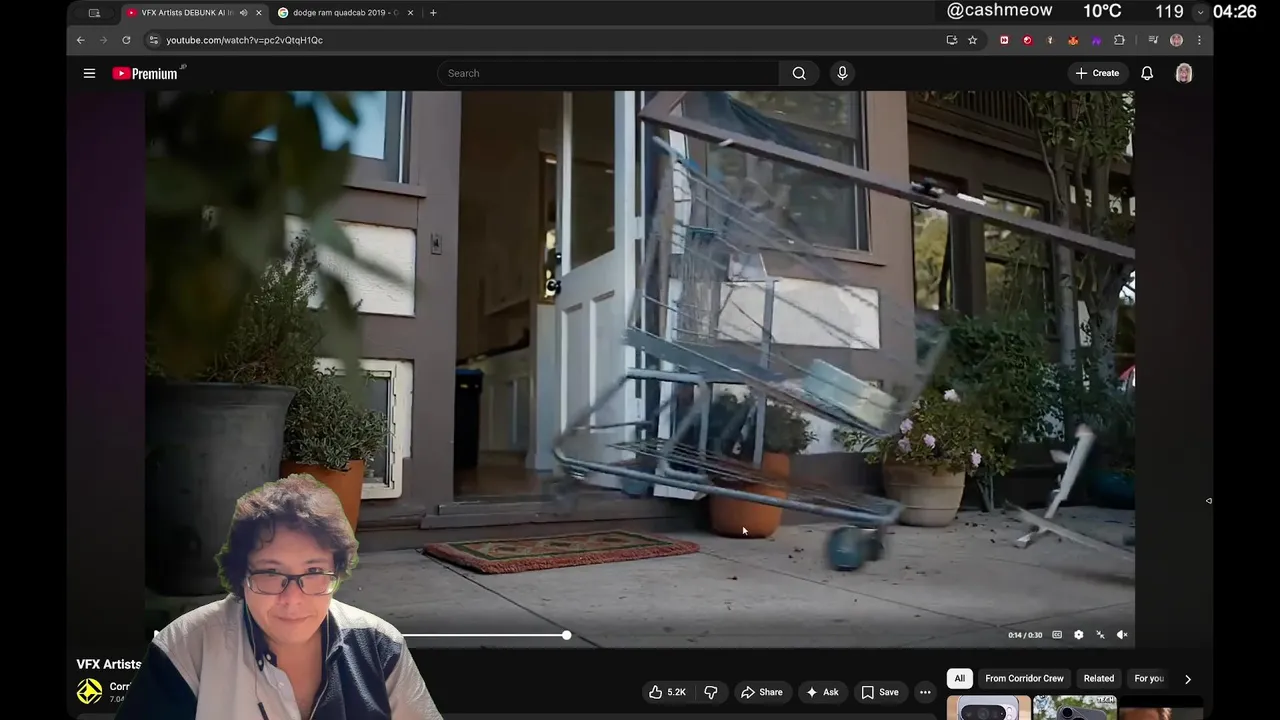Screen dimensions: 1280x720
Task: Open the YouTube hamburger guide menu
Action: pos(89,73)
